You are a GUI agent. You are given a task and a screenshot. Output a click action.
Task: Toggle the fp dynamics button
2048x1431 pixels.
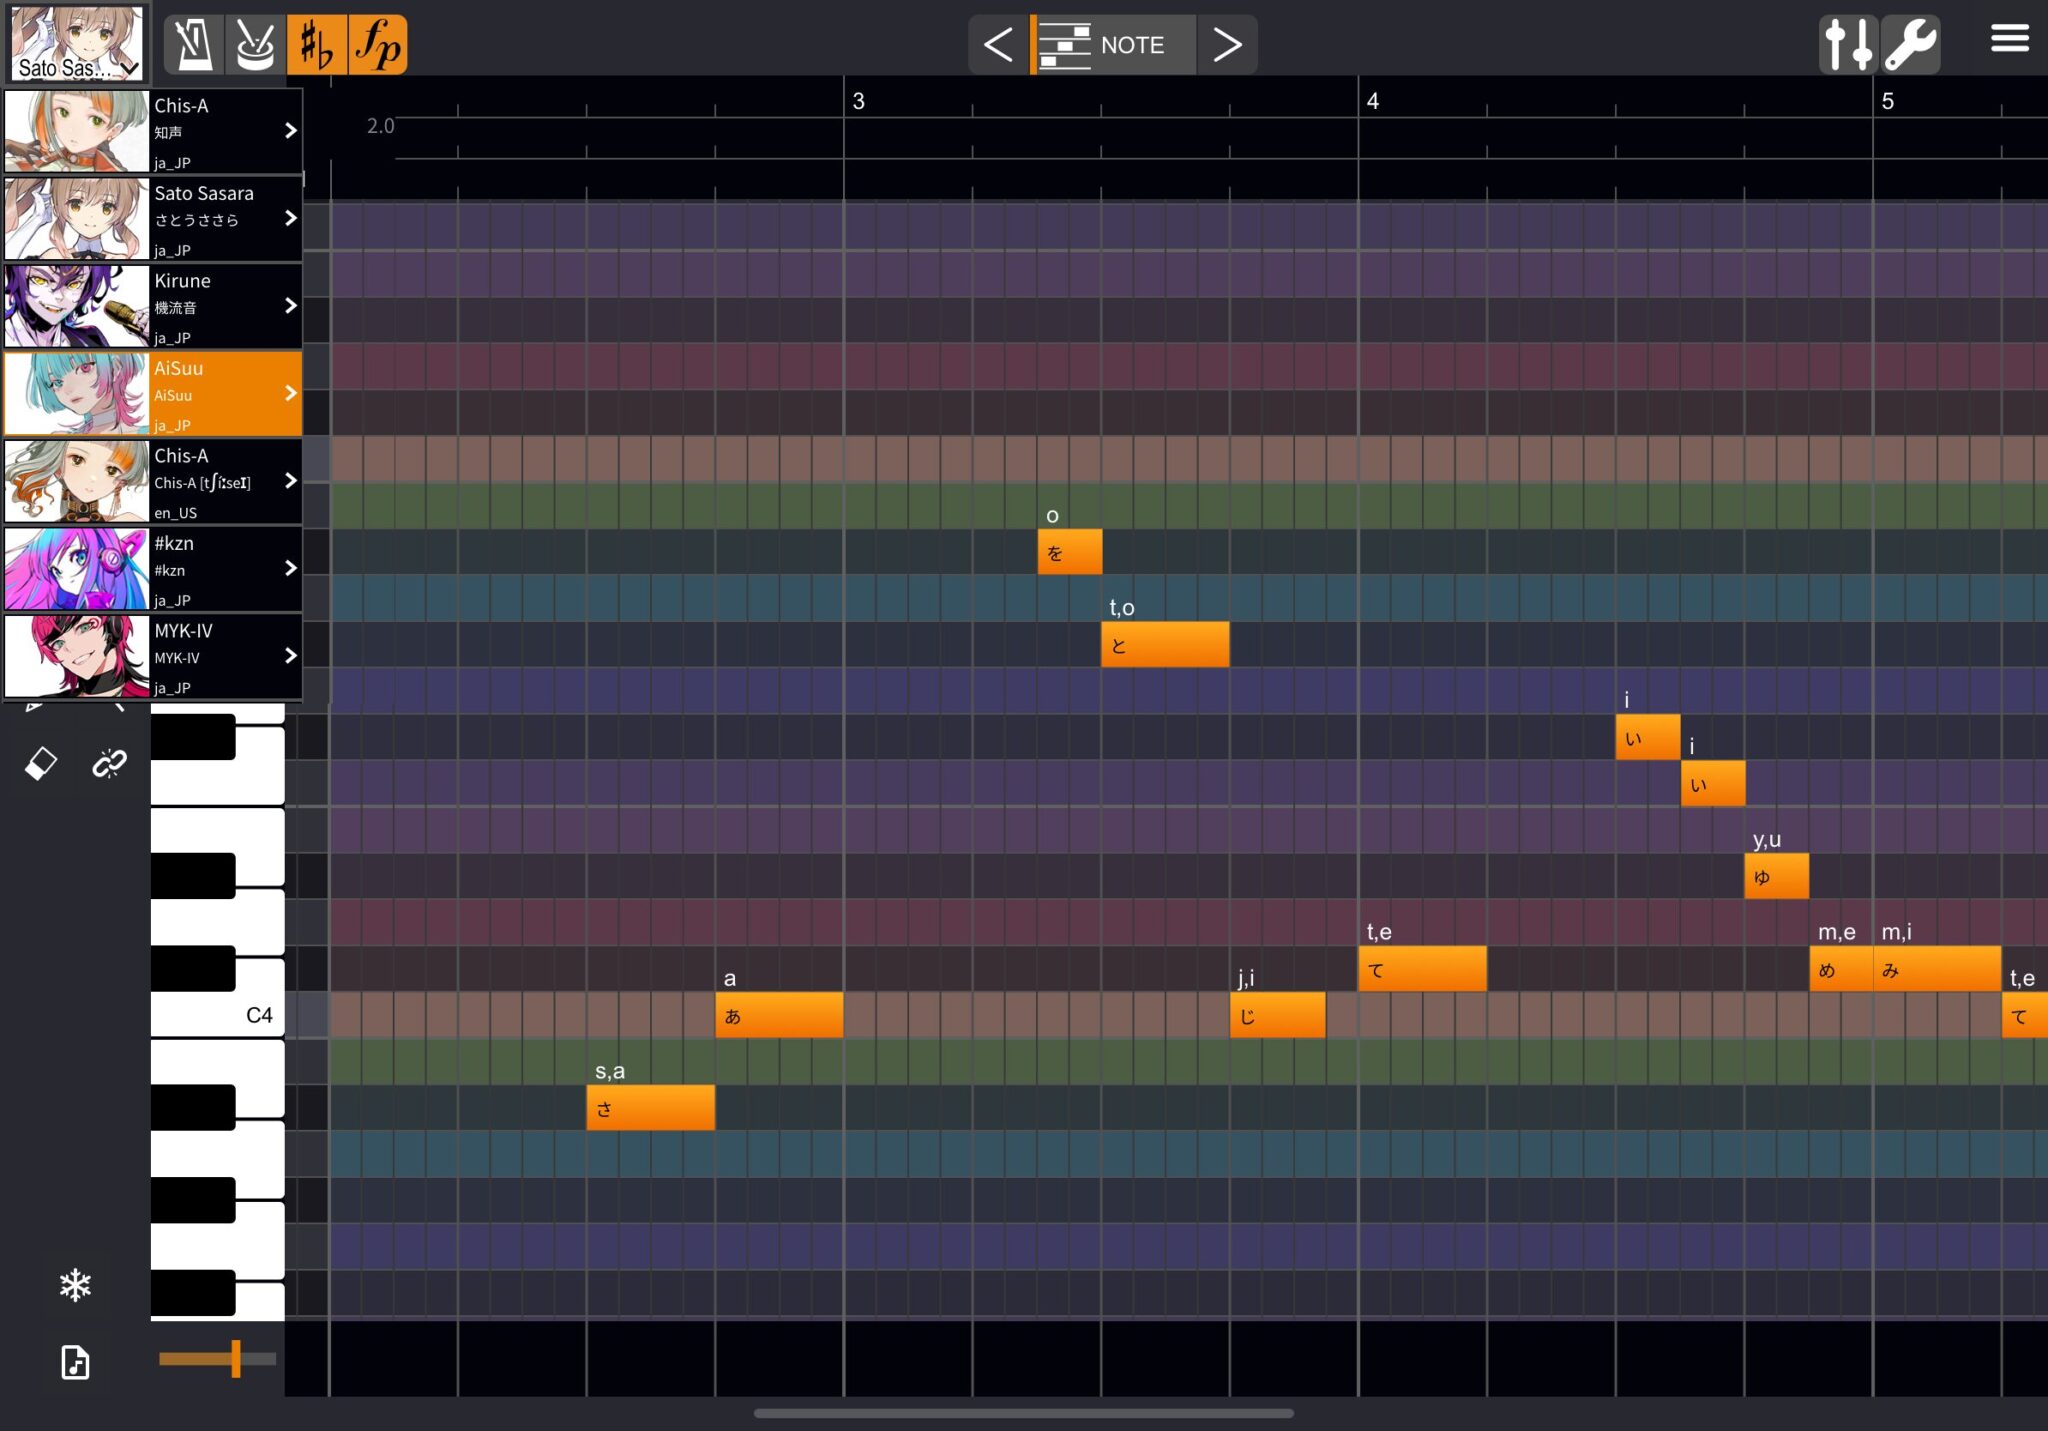(378, 45)
